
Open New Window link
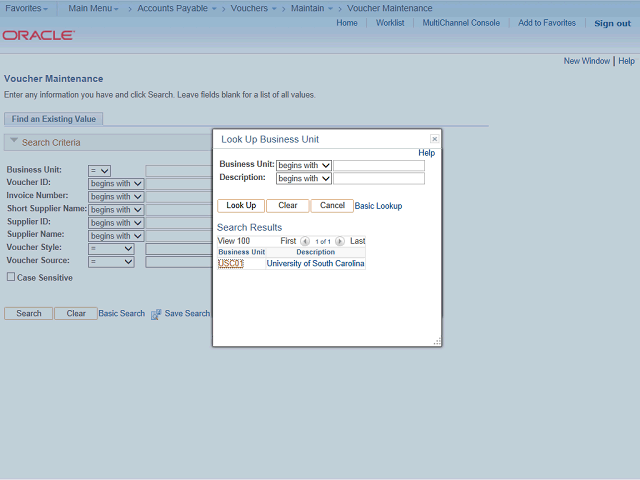587,61
